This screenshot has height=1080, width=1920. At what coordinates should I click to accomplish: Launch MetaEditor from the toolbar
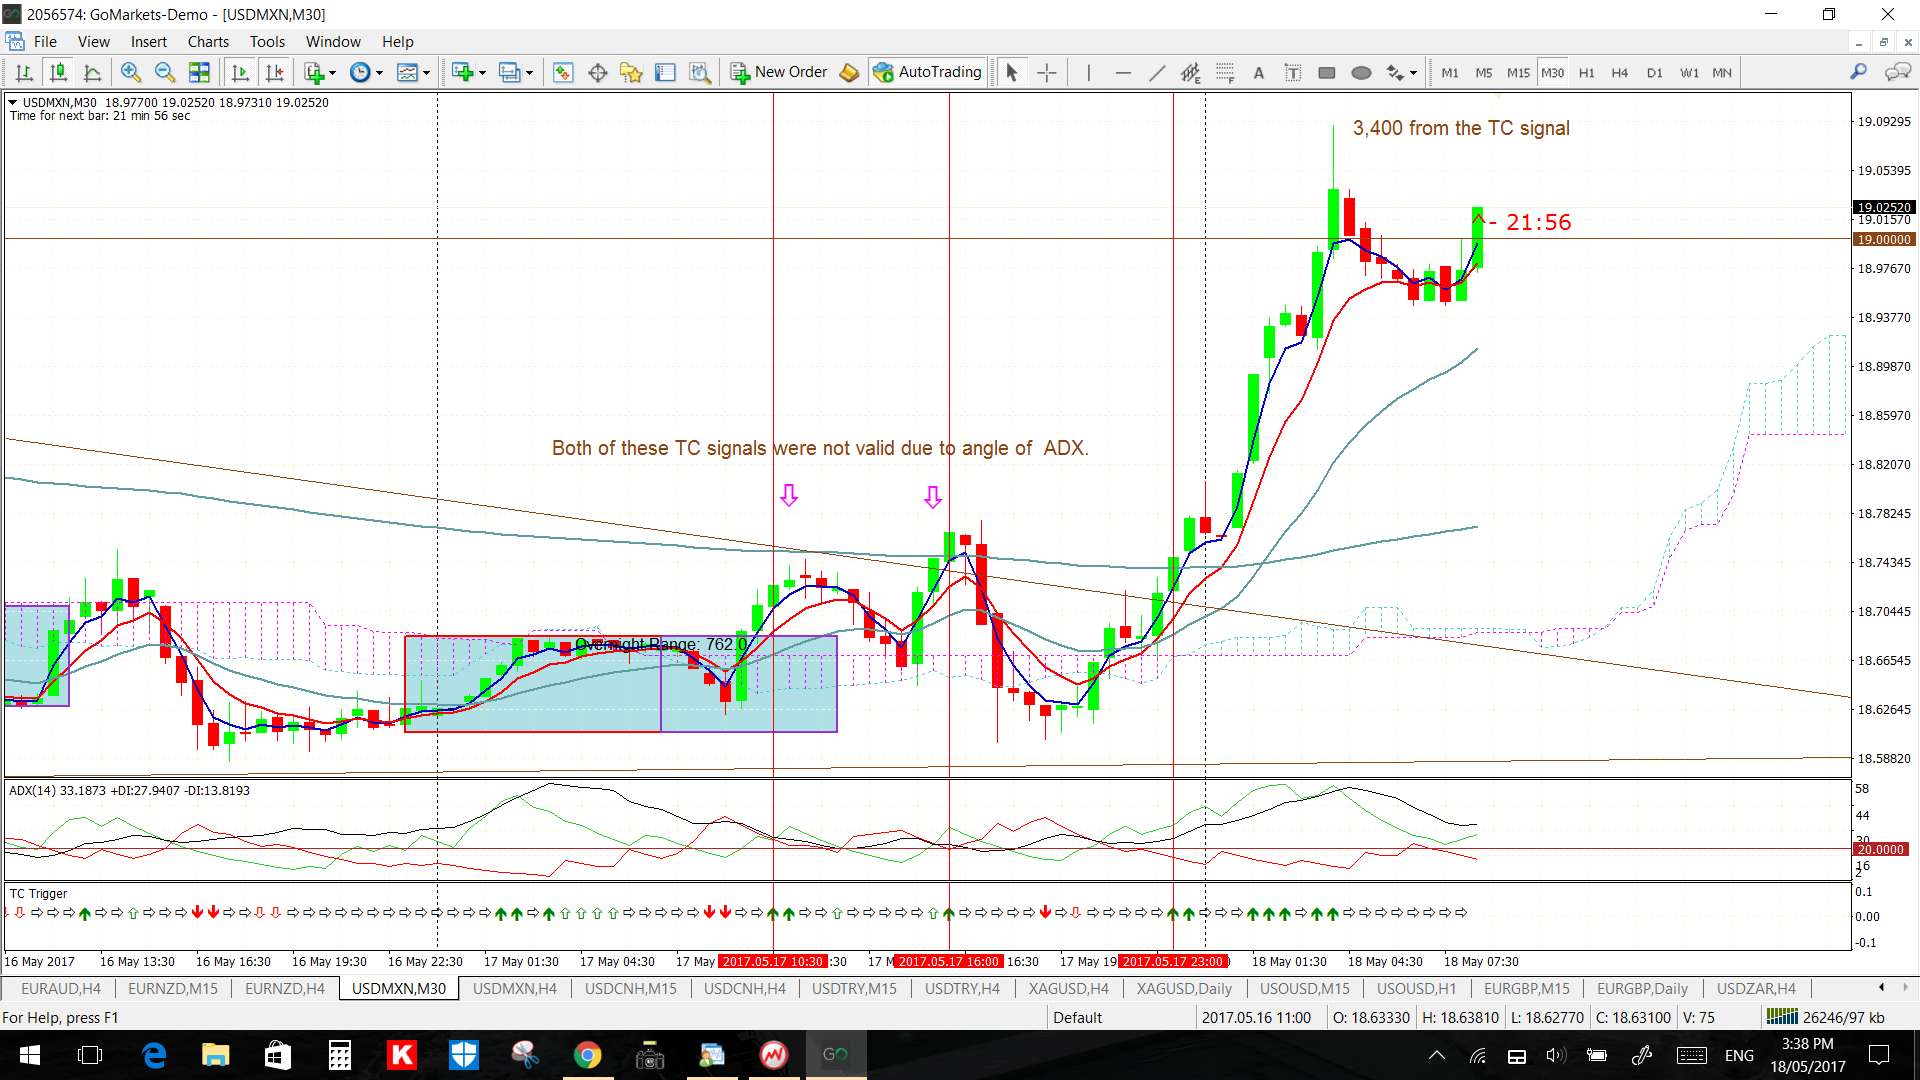pos(849,72)
